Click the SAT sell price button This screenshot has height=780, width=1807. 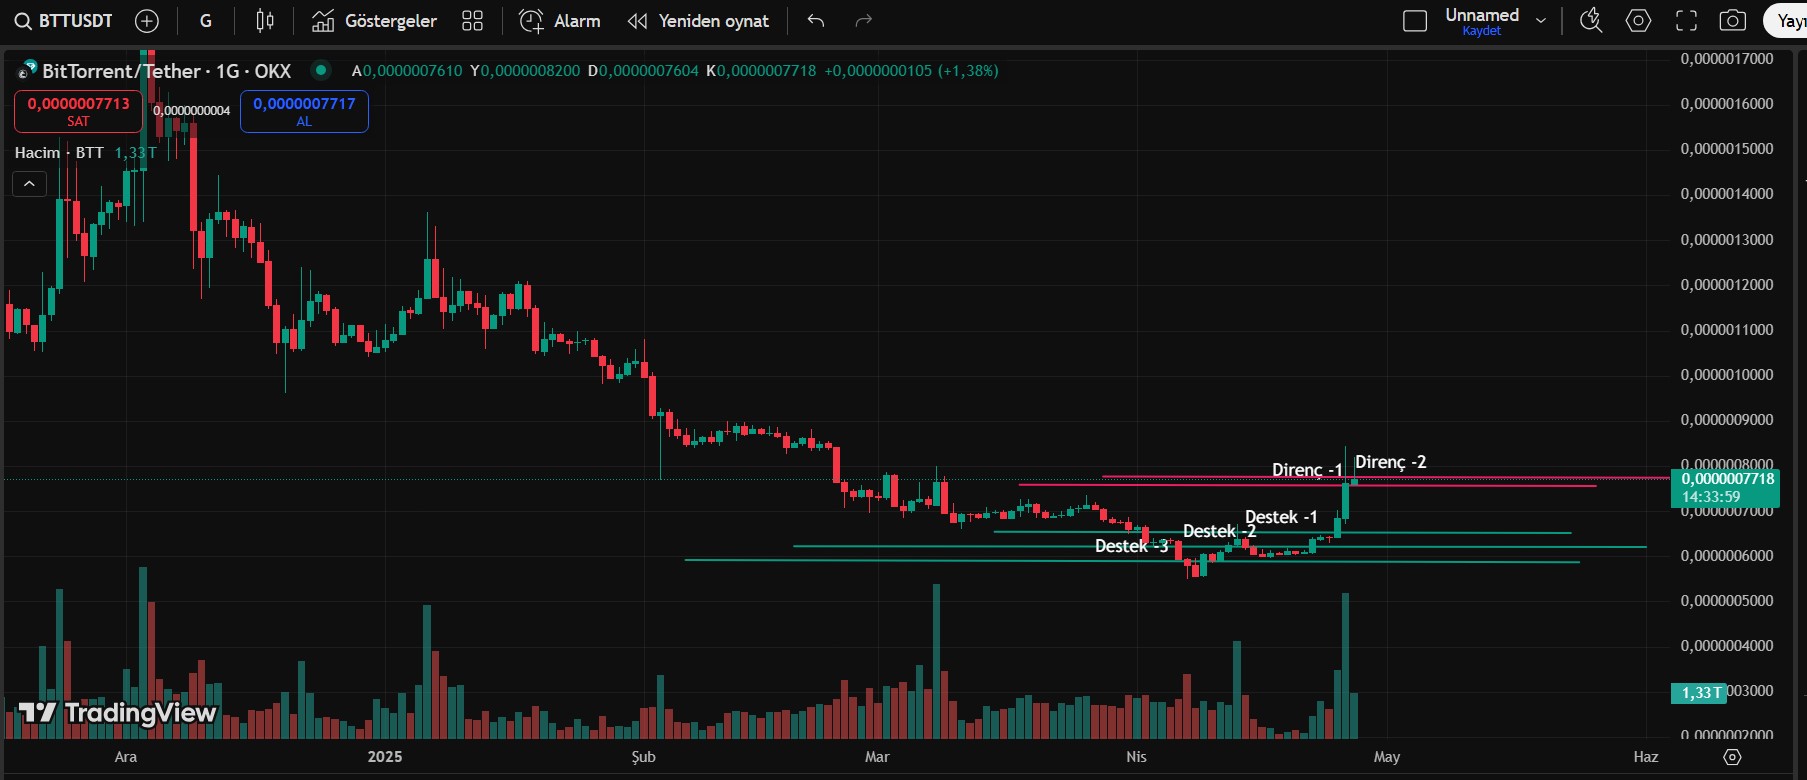pos(78,111)
